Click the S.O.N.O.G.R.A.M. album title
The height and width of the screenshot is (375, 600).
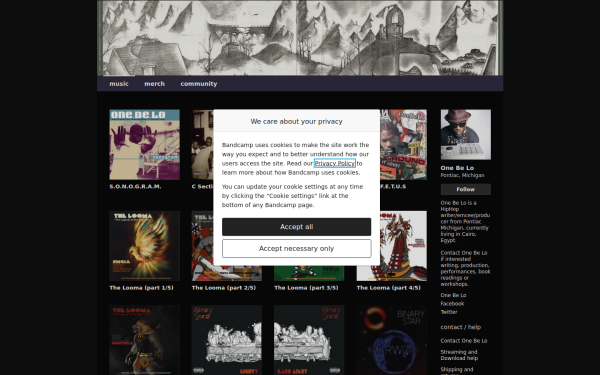(135, 186)
